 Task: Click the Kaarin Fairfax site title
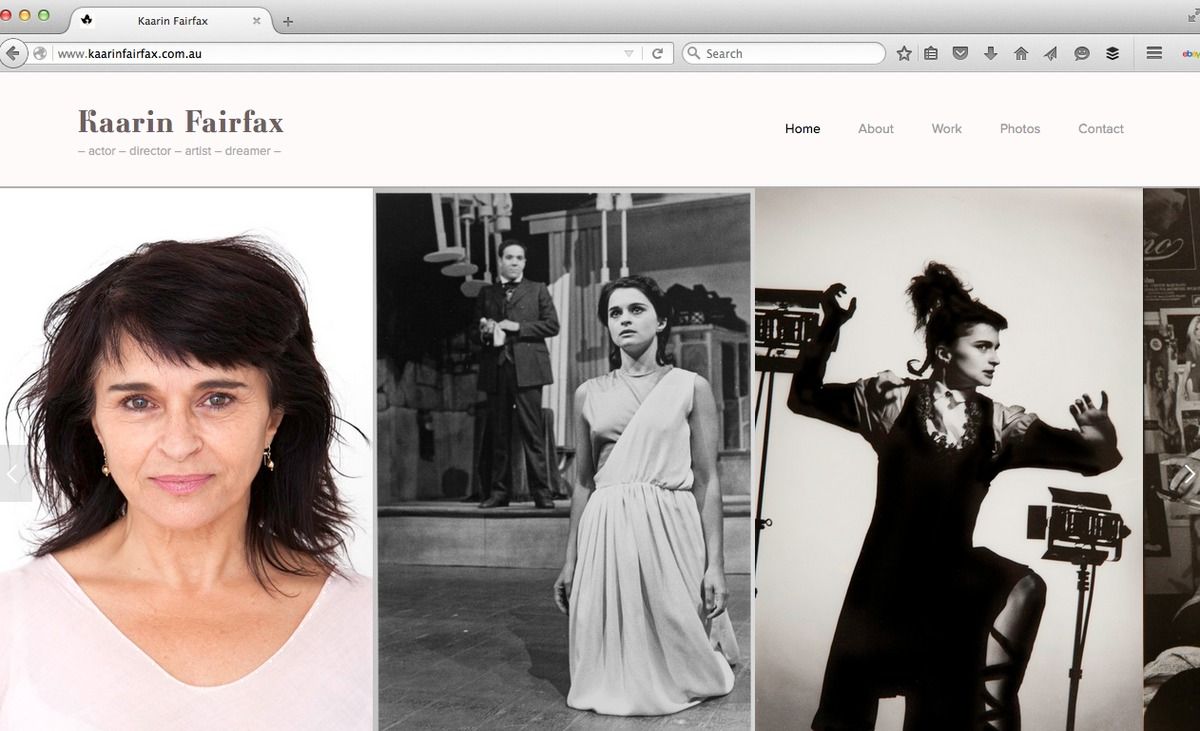point(181,122)
